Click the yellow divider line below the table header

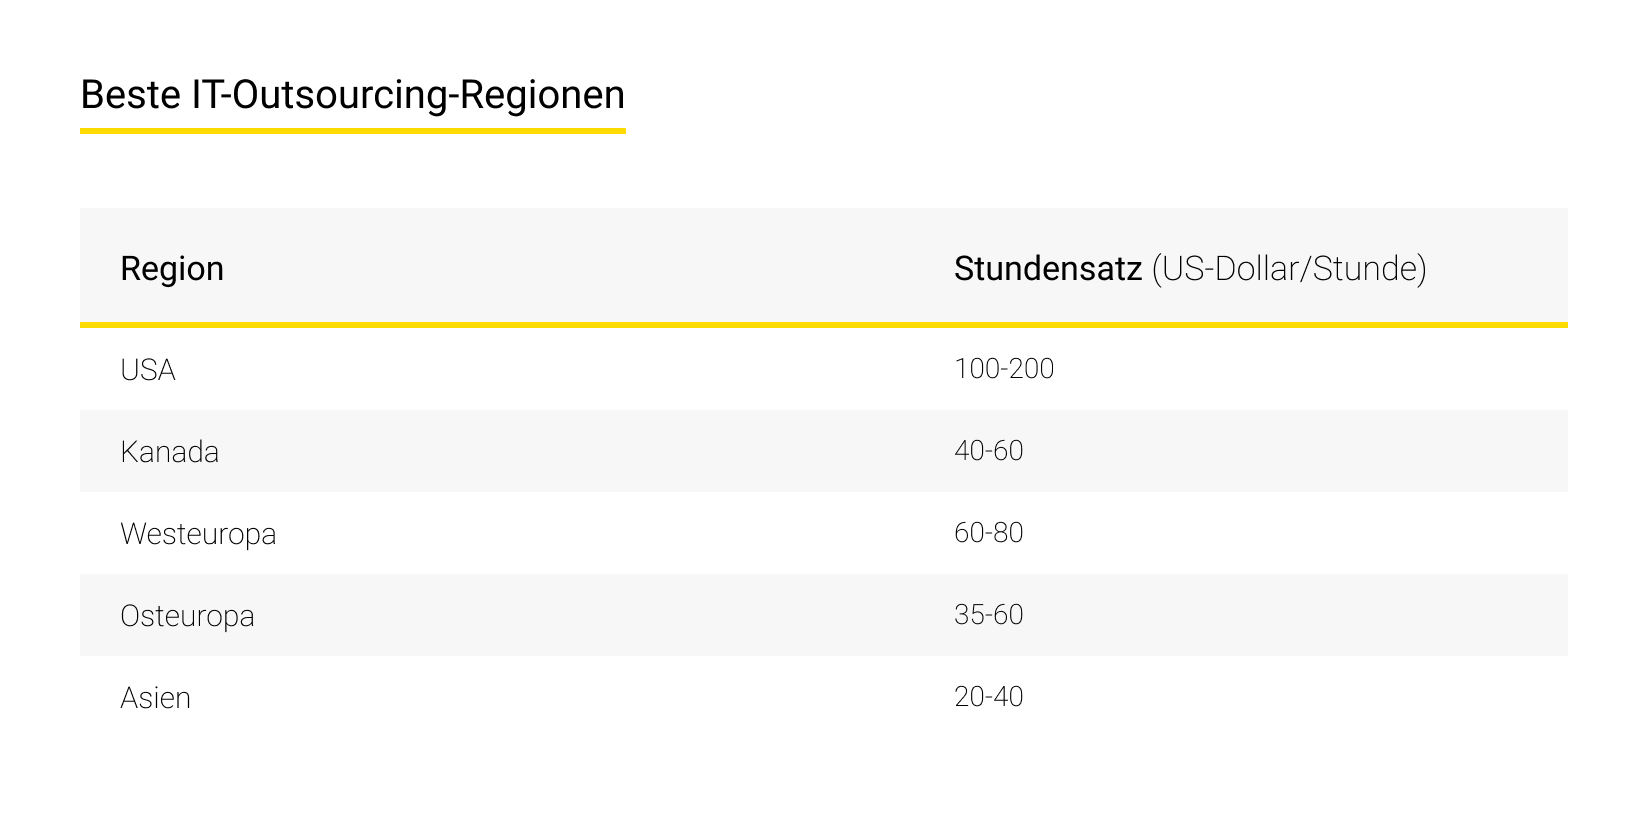point(823,325)
